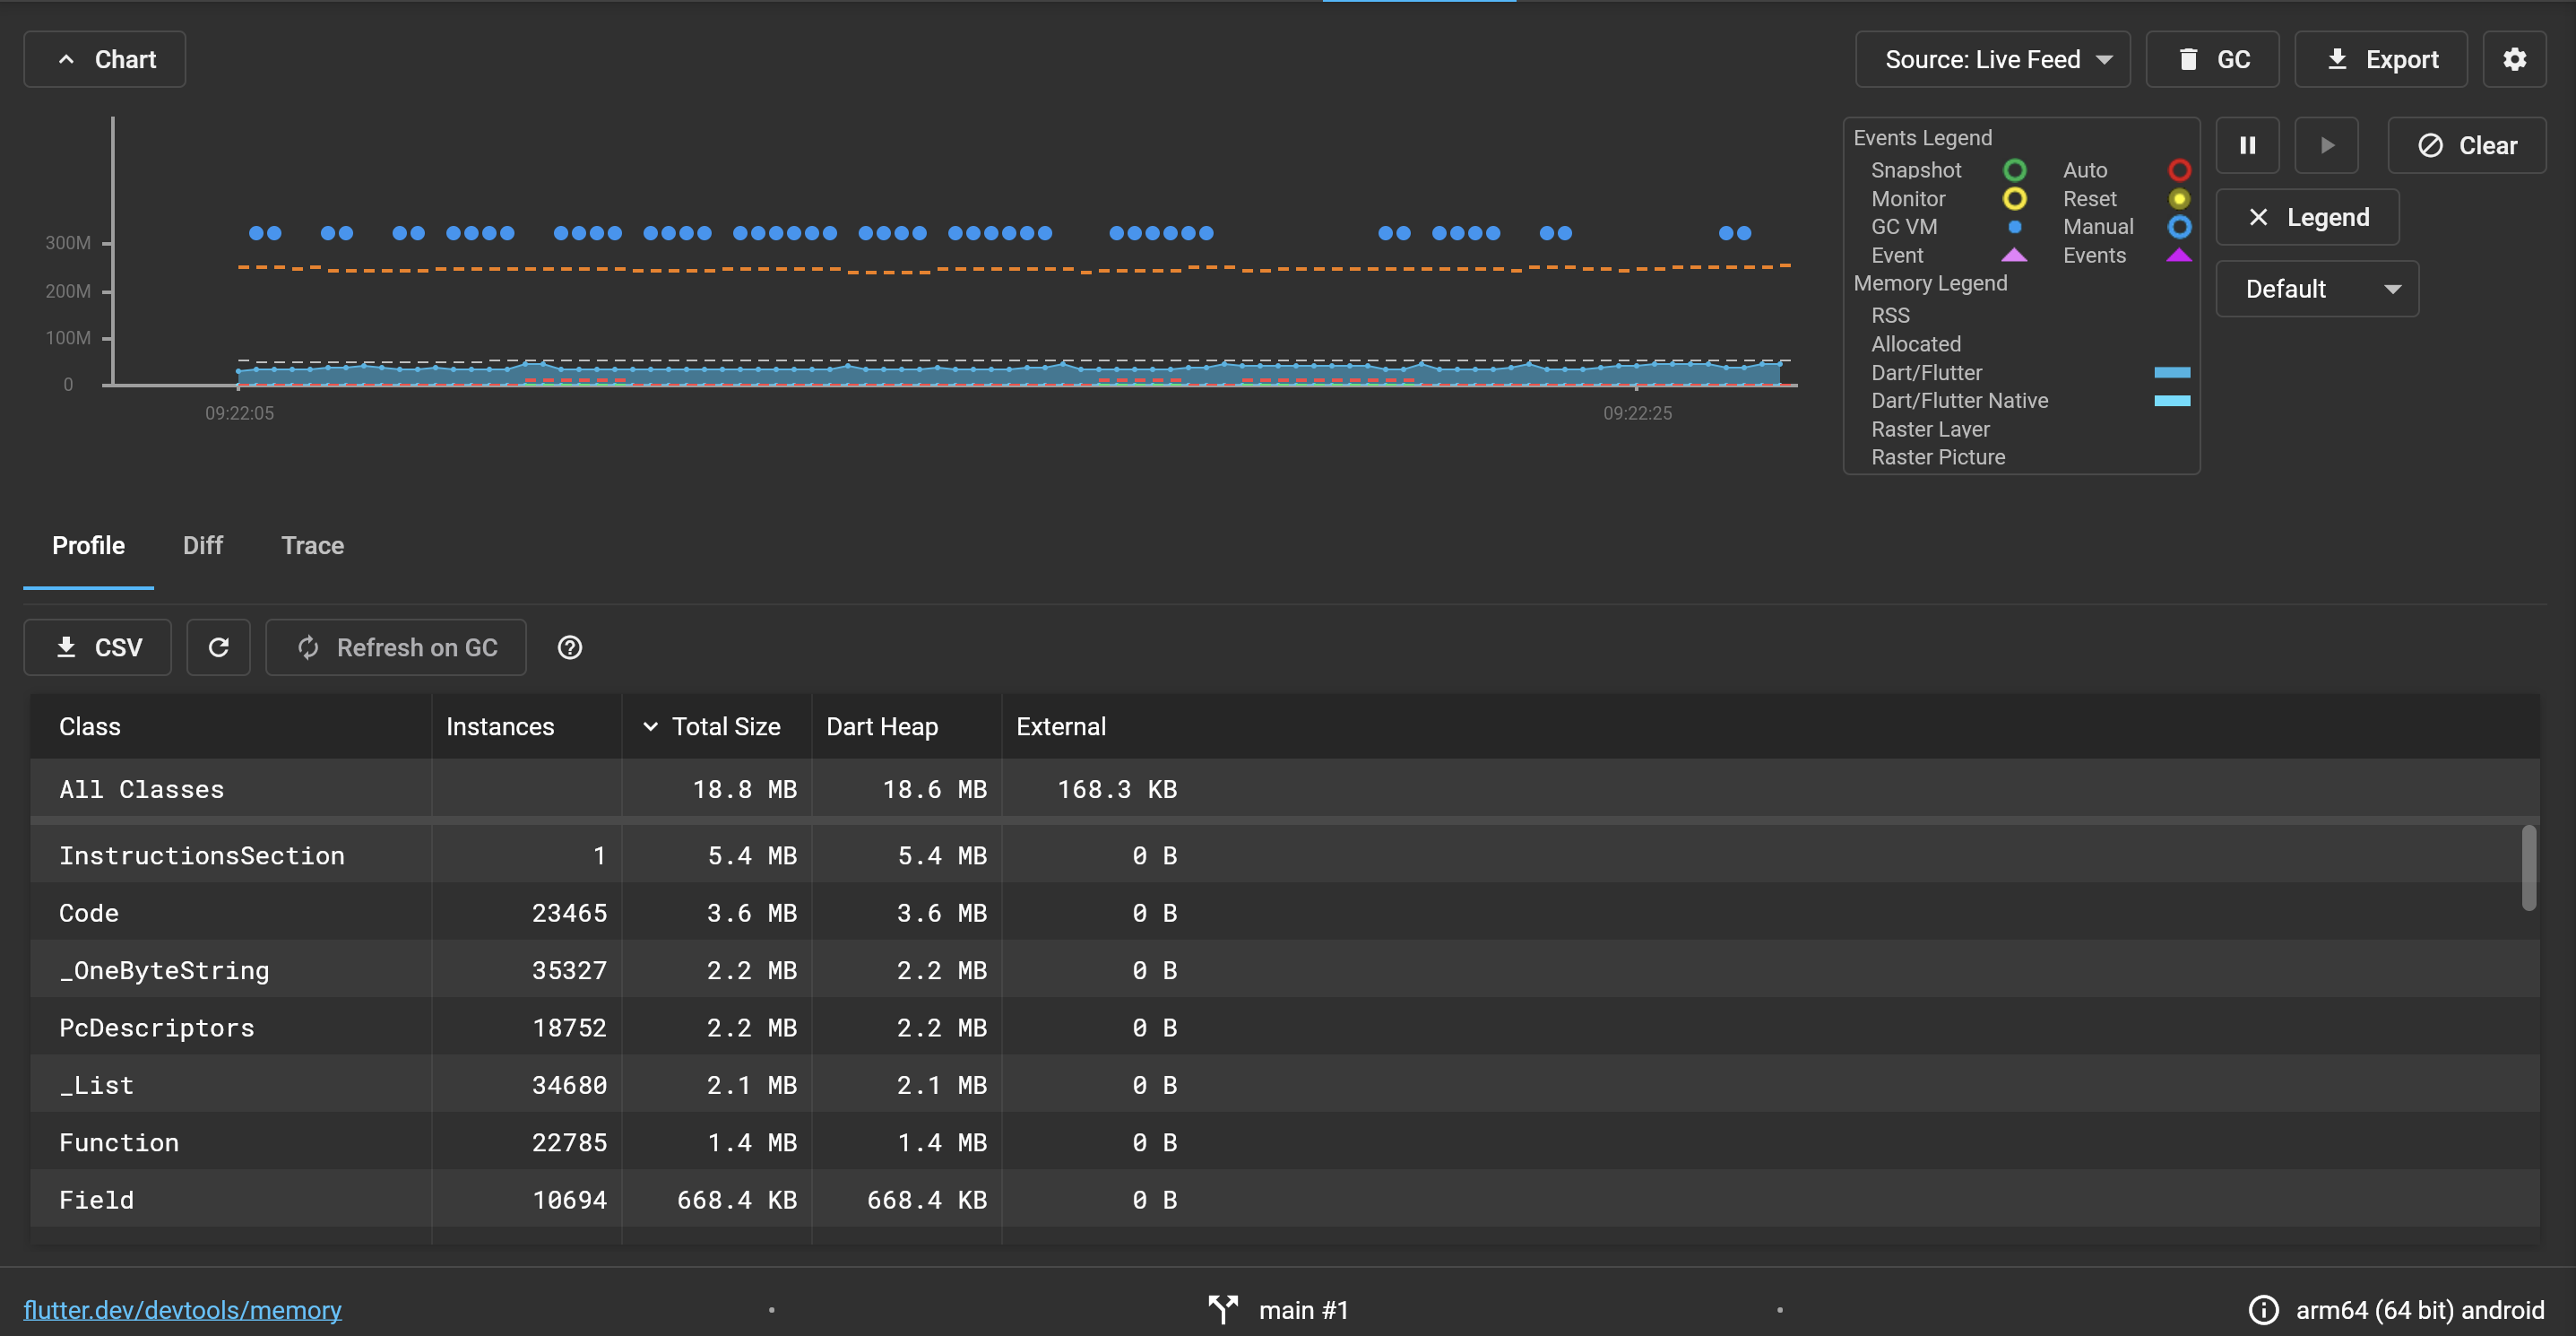Click the Auto red circle legend icon
The width and height of the screenshot is (2576, 1336).
pos(2179,170)
